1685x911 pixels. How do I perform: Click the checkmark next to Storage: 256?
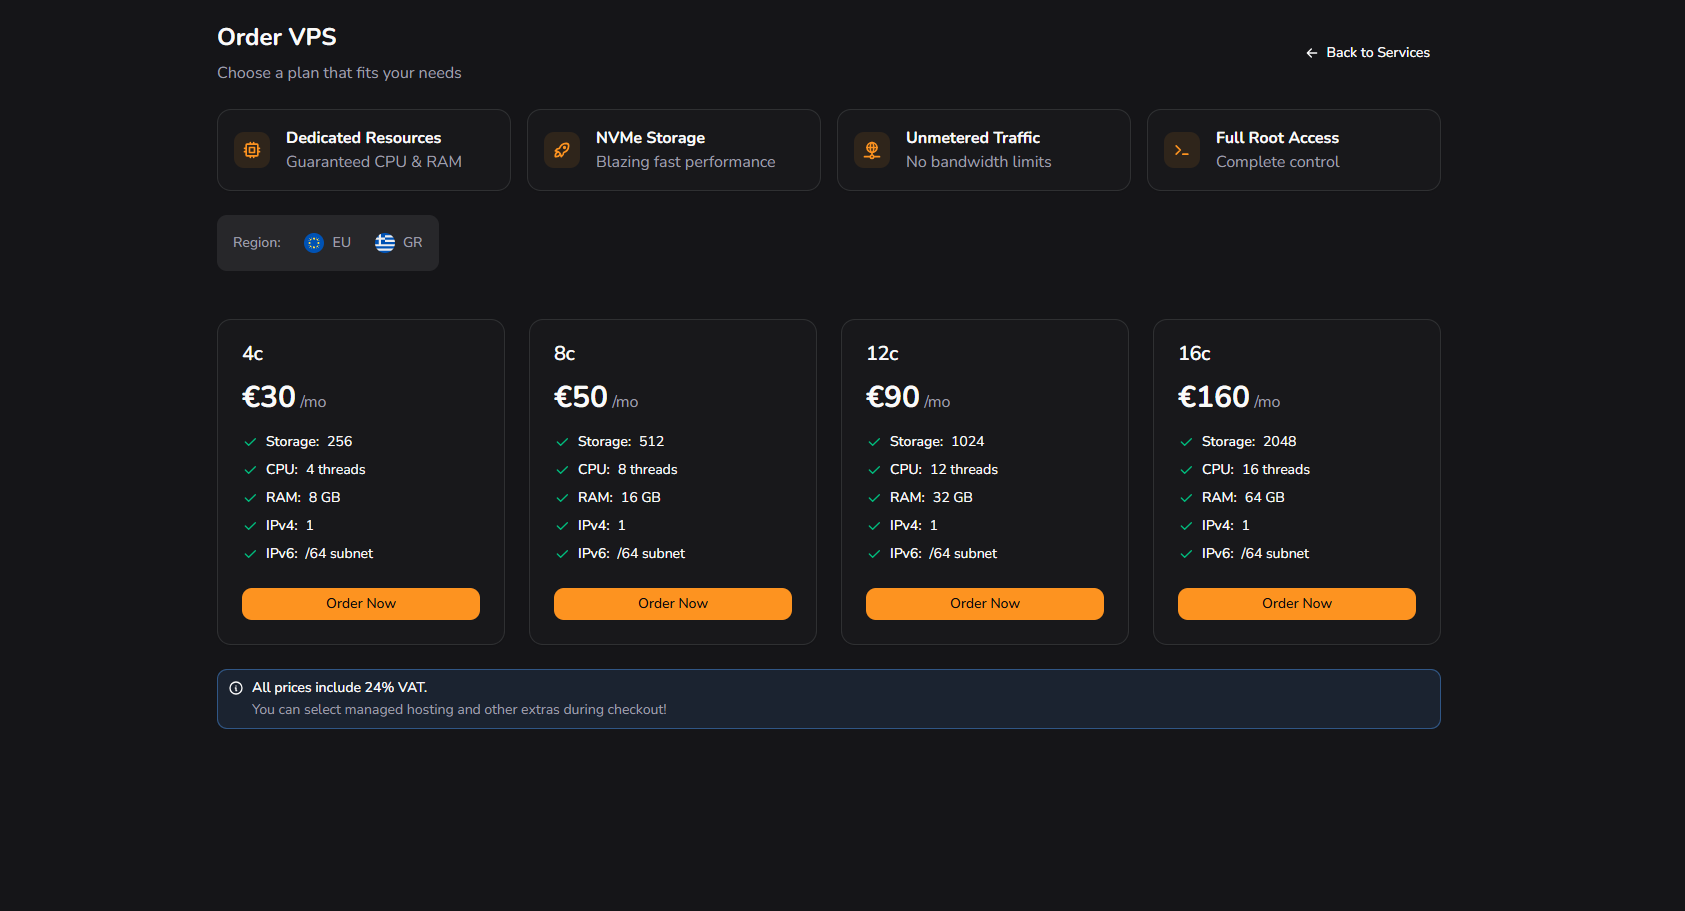pos(250,442)
